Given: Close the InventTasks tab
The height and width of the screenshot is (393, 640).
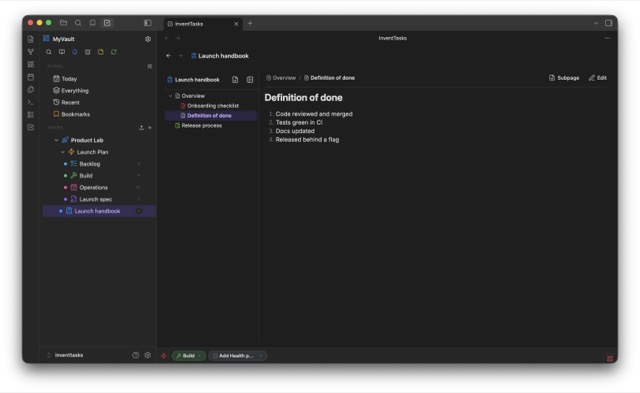Looking at the screenshot, I should pos(236,24).
